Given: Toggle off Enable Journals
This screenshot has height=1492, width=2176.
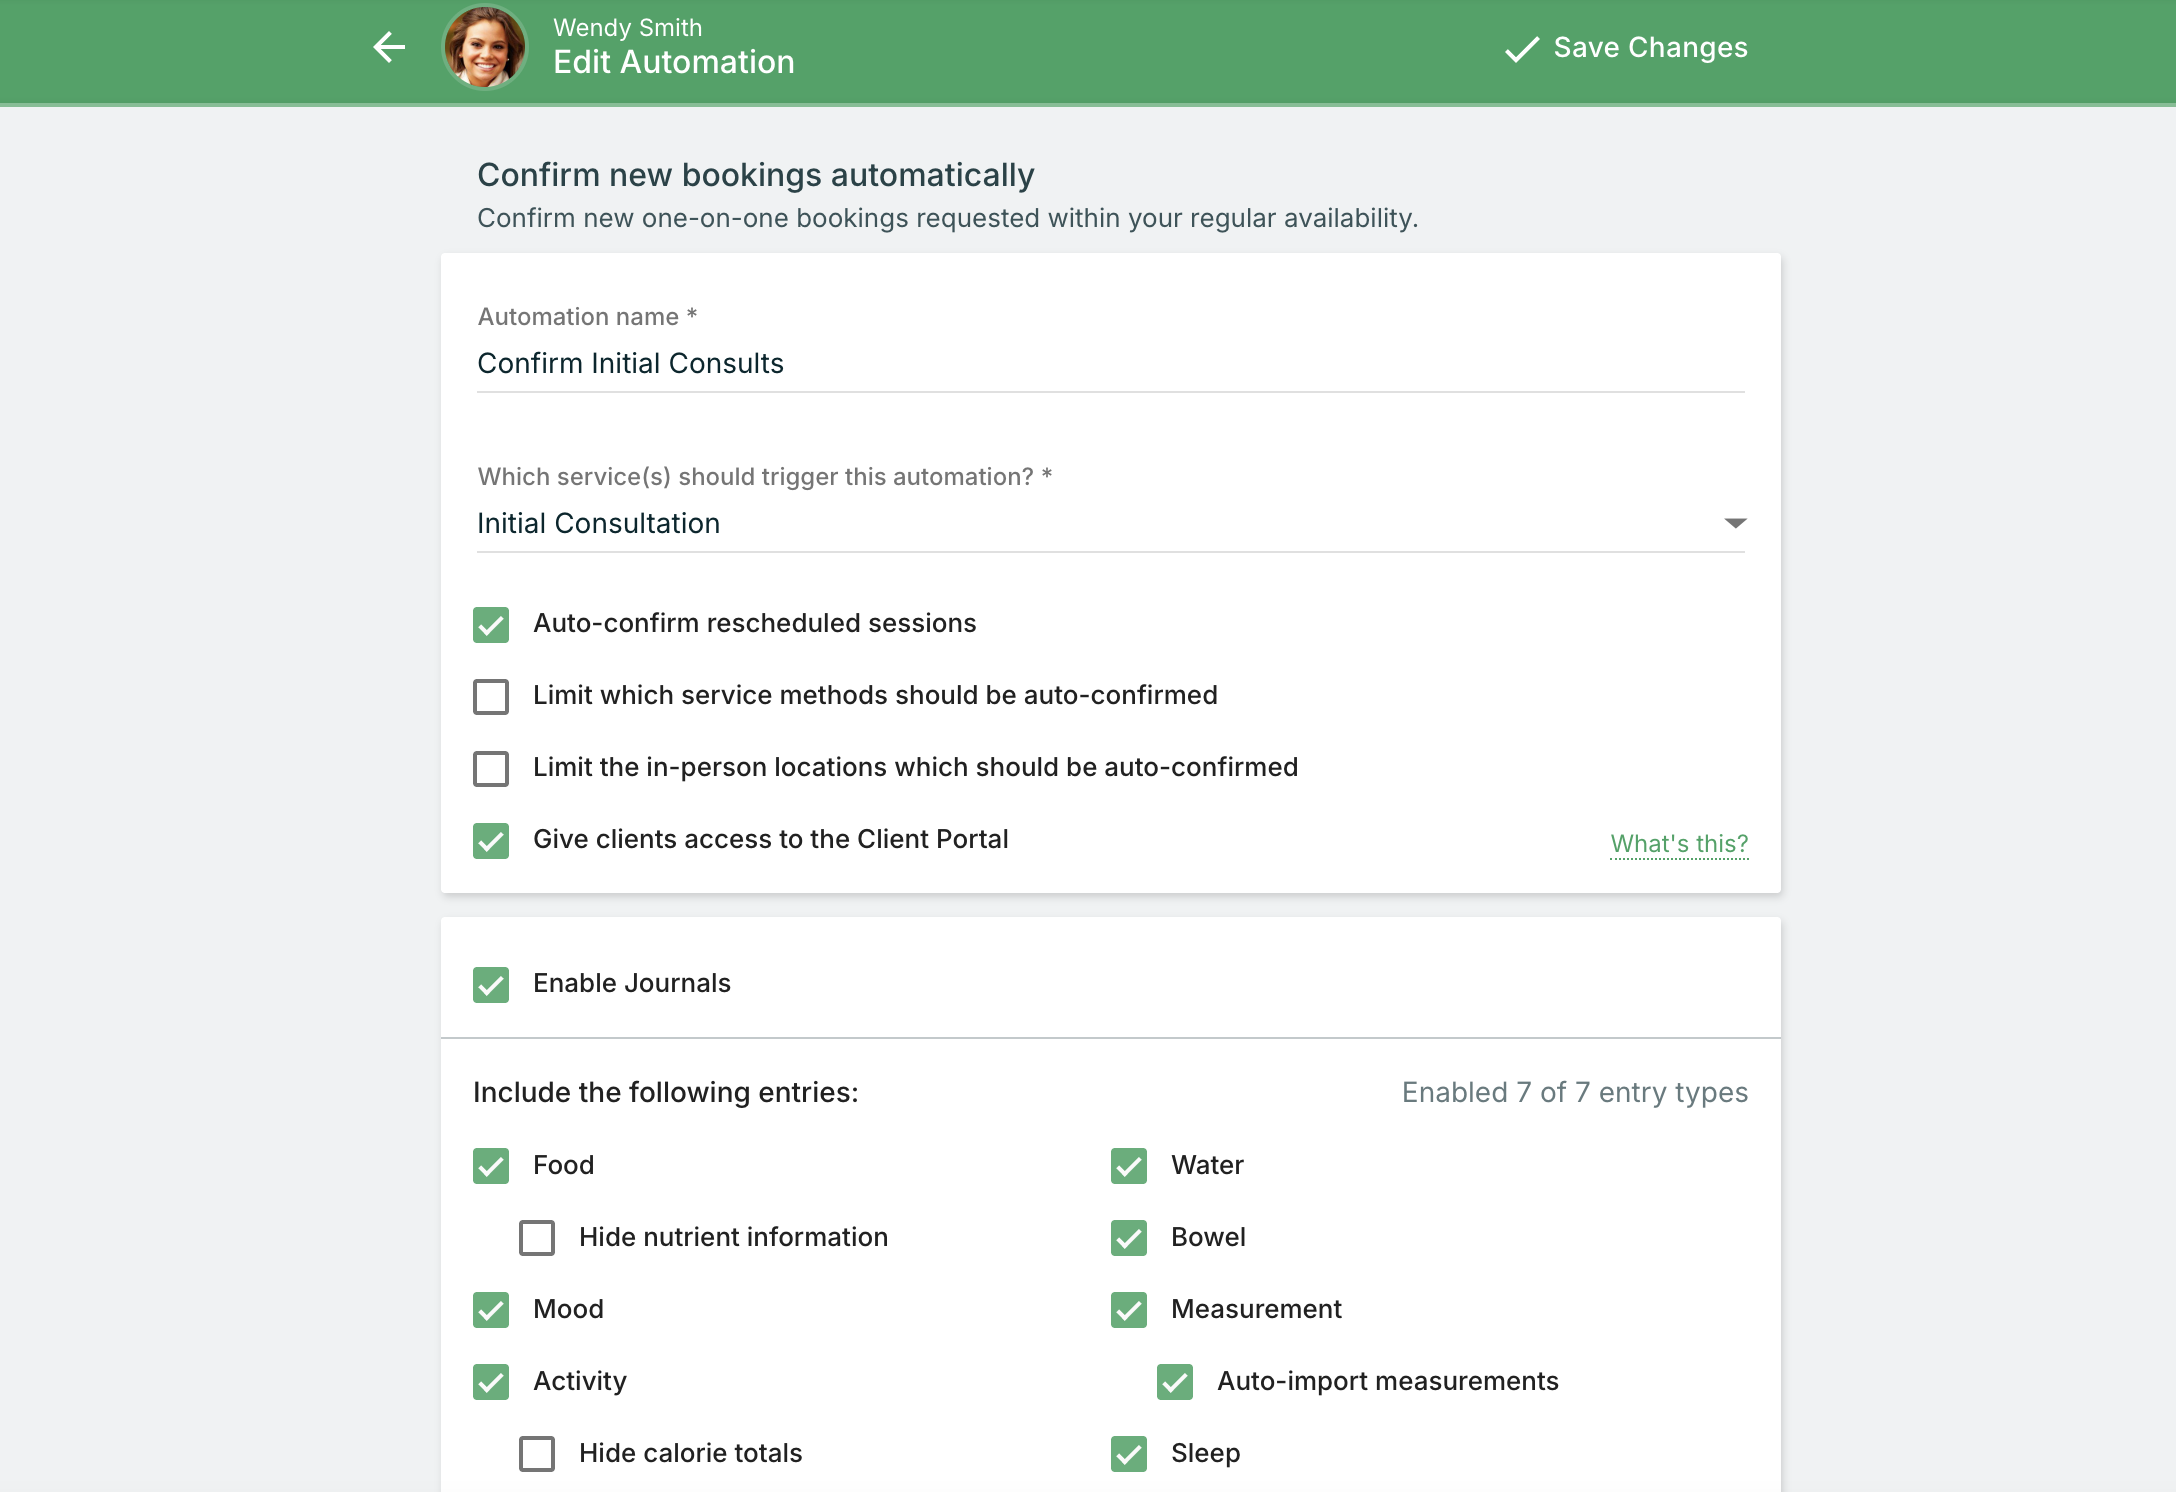Looking at the screenshot, I should (491, 984).
